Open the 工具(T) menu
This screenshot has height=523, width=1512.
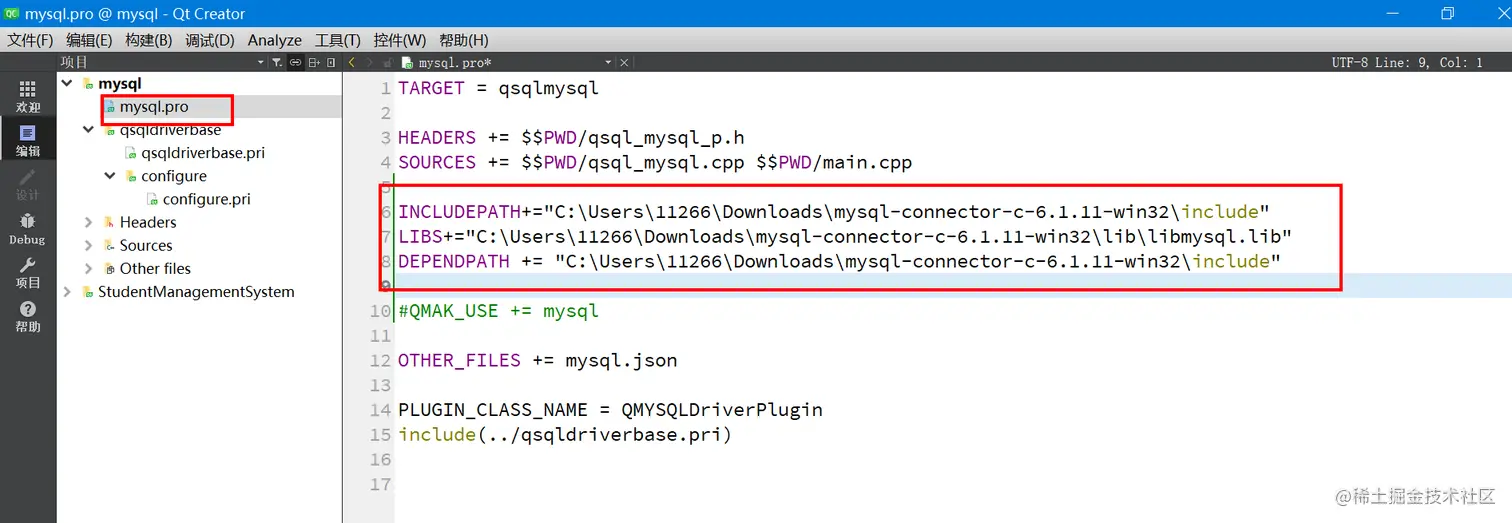point(337,40)
